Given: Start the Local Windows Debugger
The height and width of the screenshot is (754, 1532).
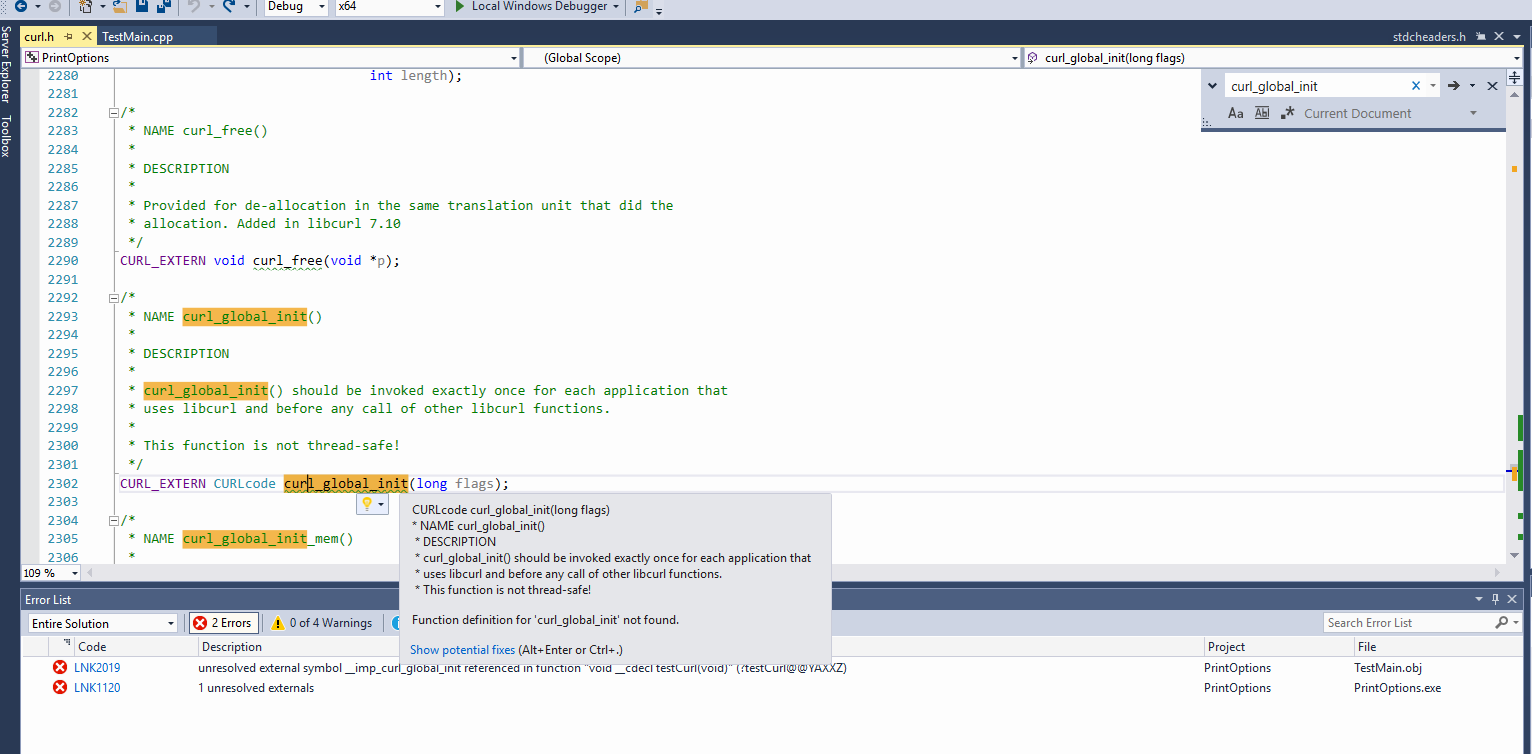Looking at the screenshot, I should 531,6.
